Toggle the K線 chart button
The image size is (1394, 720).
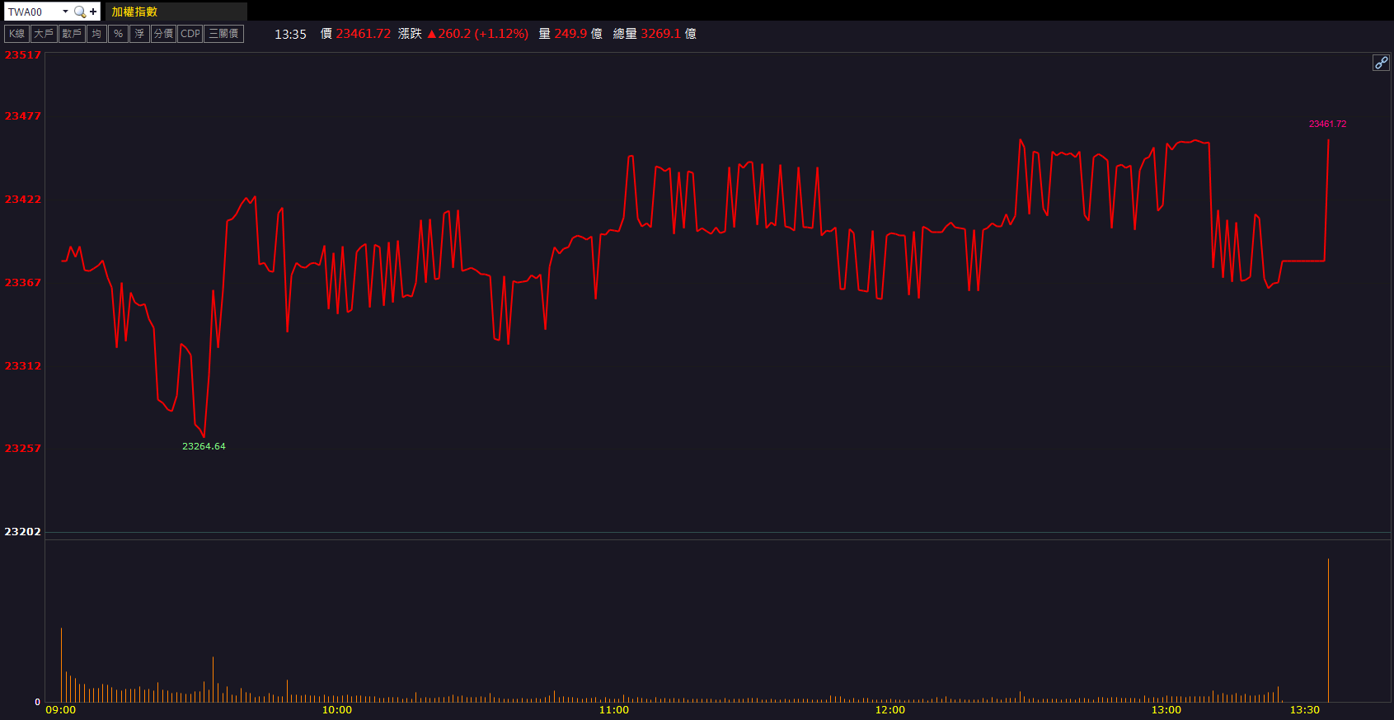(17, 34)
